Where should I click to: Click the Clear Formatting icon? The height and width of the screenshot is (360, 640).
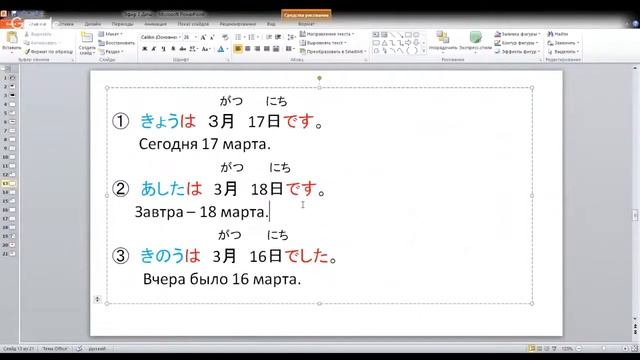click(225, 37)
